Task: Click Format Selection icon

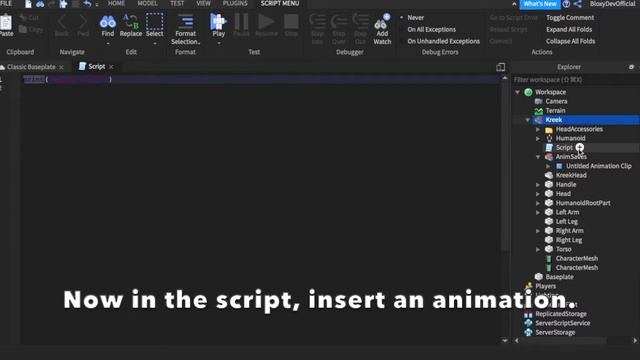Action: click(x=185, y=22)
